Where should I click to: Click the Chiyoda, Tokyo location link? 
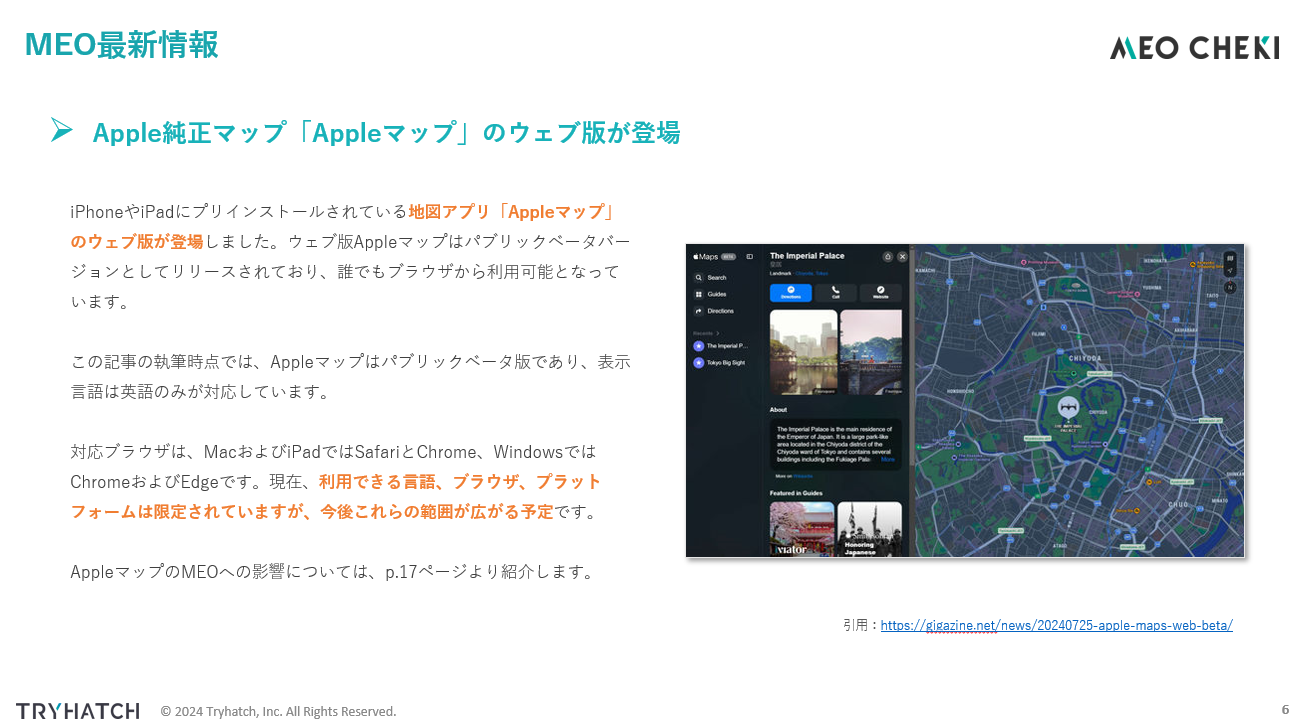tap(812, 273)
